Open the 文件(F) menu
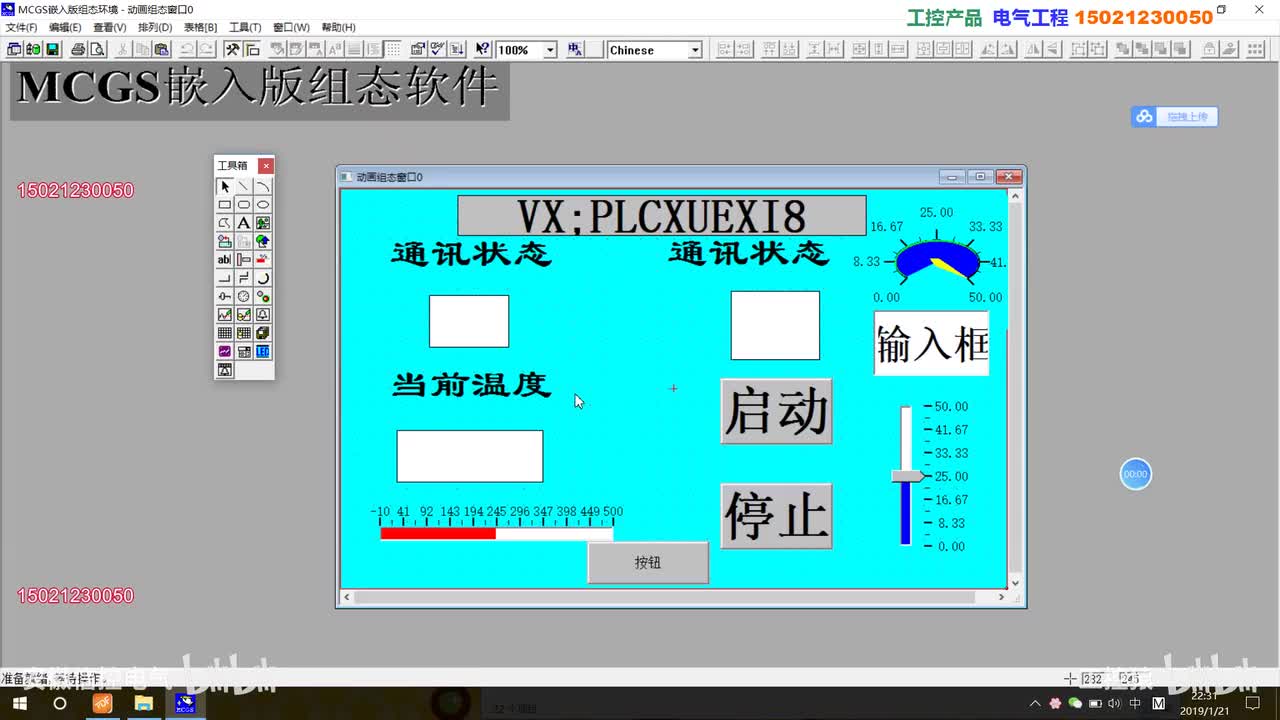Screen dimensions: 1280x720 click(21, 27)
